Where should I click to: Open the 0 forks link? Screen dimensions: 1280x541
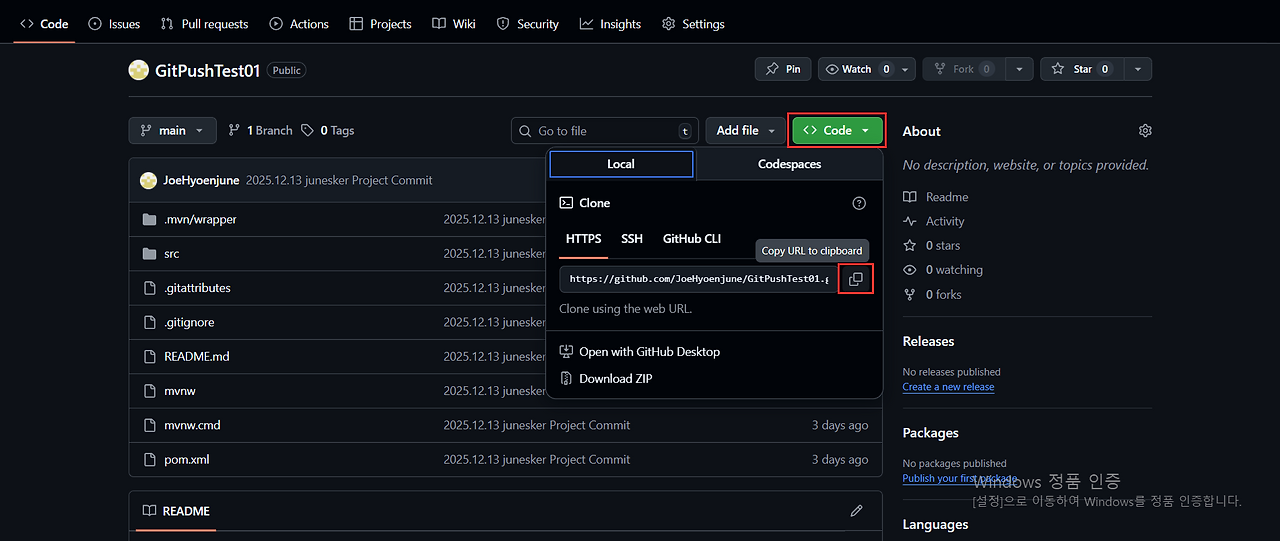coord(933,294)
